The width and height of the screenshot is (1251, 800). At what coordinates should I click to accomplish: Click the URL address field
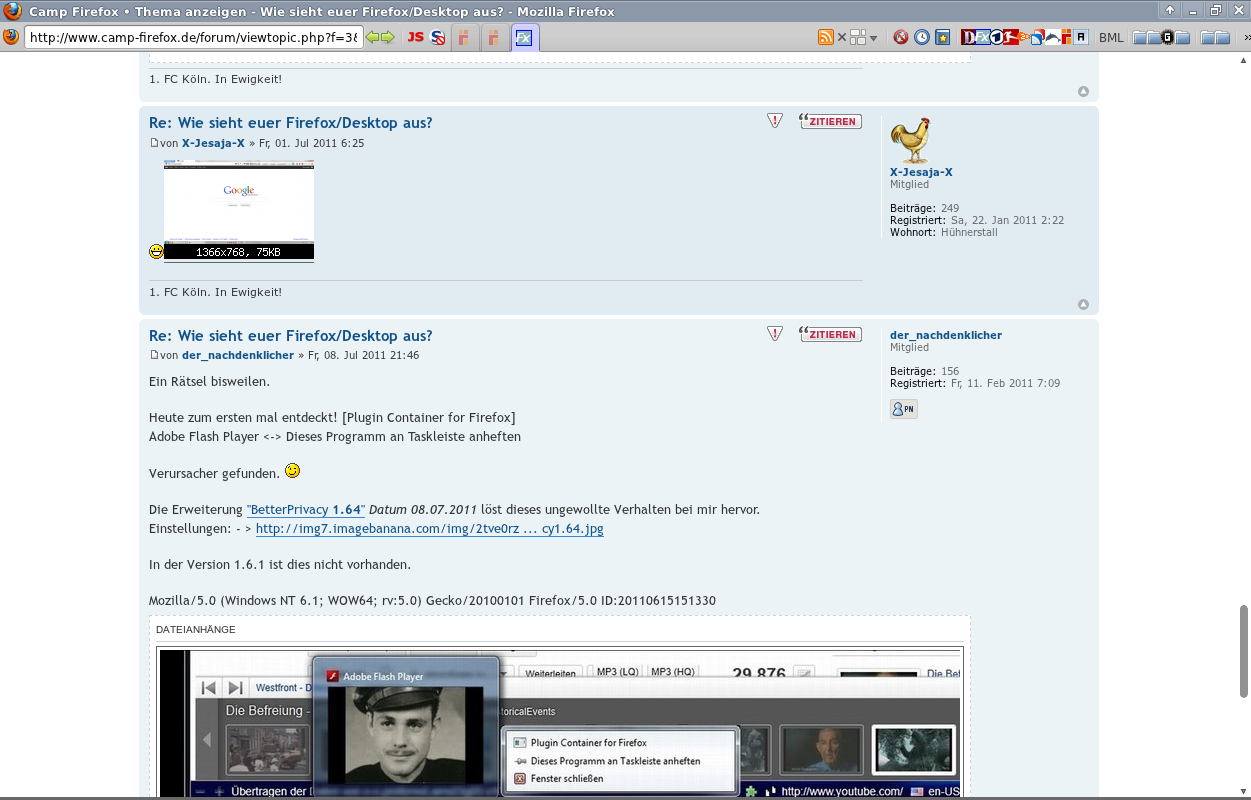pyautogui.click(x=192, y=38)
